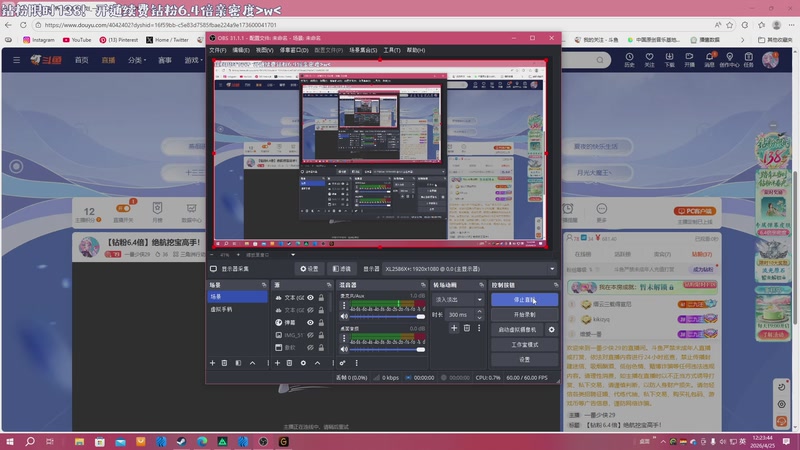The image size is (800, 450).
Task: Mute the 桌面音频 mixer channel
Action: point(344,349)
